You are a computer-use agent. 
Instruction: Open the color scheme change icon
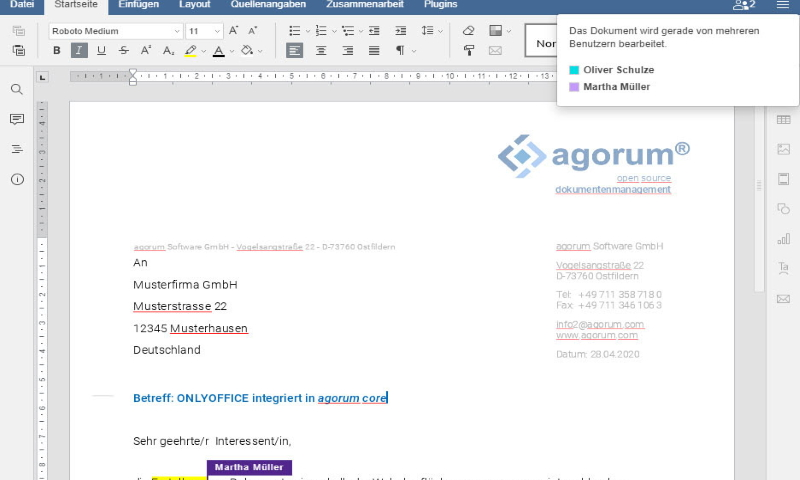point(495,31)
